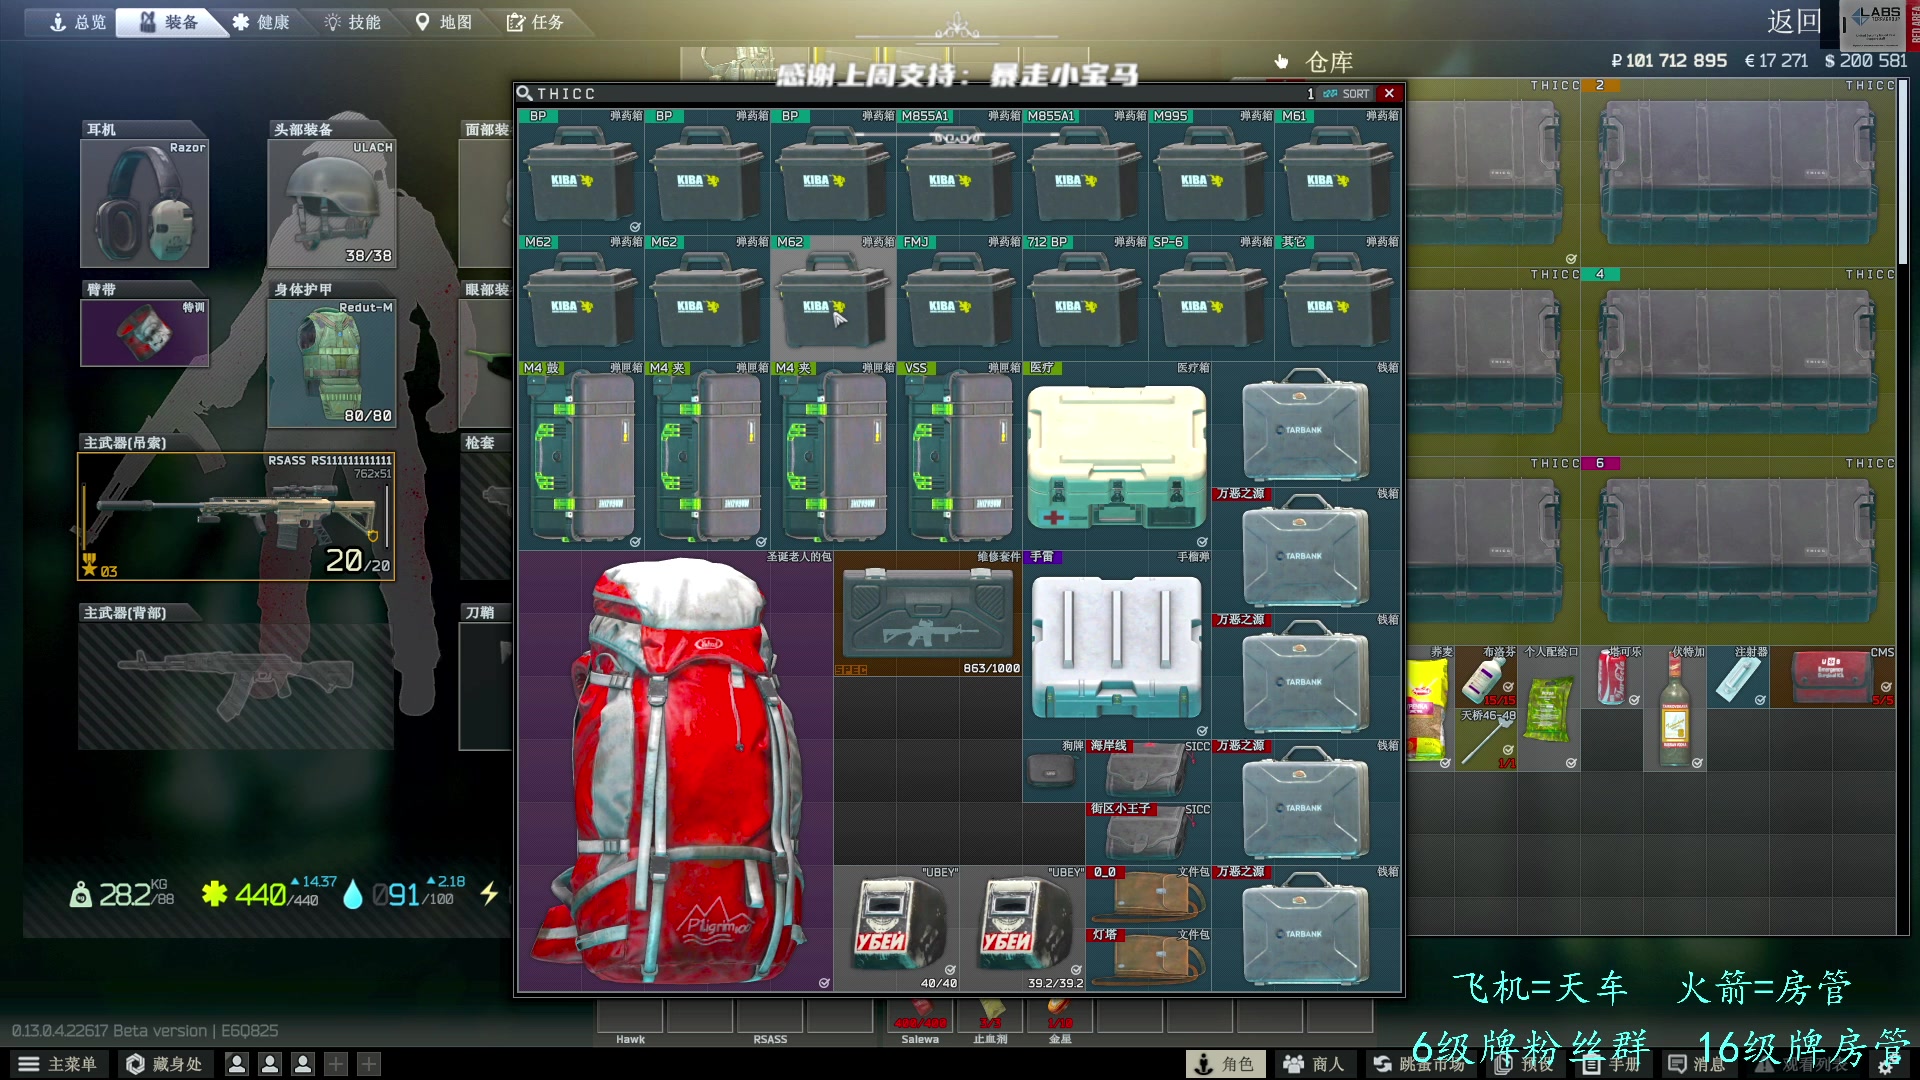1920x1080 pixels.
Task: Close the THICC case window
Action: coord(1389,93)
